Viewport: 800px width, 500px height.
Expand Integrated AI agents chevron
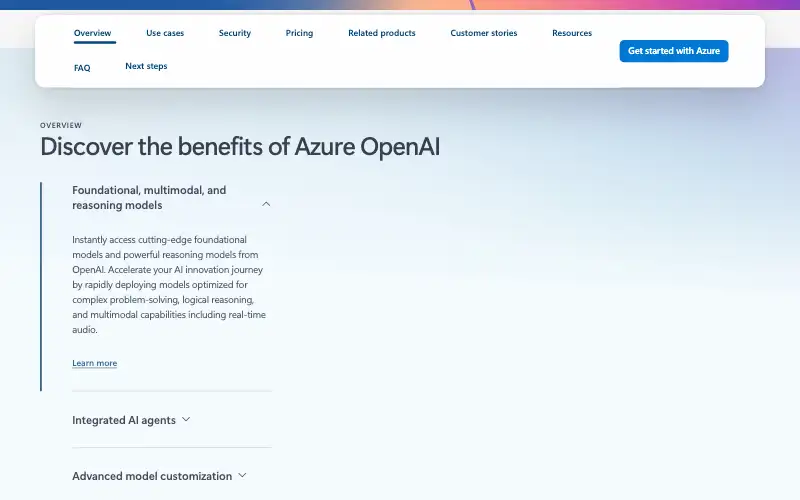(186, 419)
